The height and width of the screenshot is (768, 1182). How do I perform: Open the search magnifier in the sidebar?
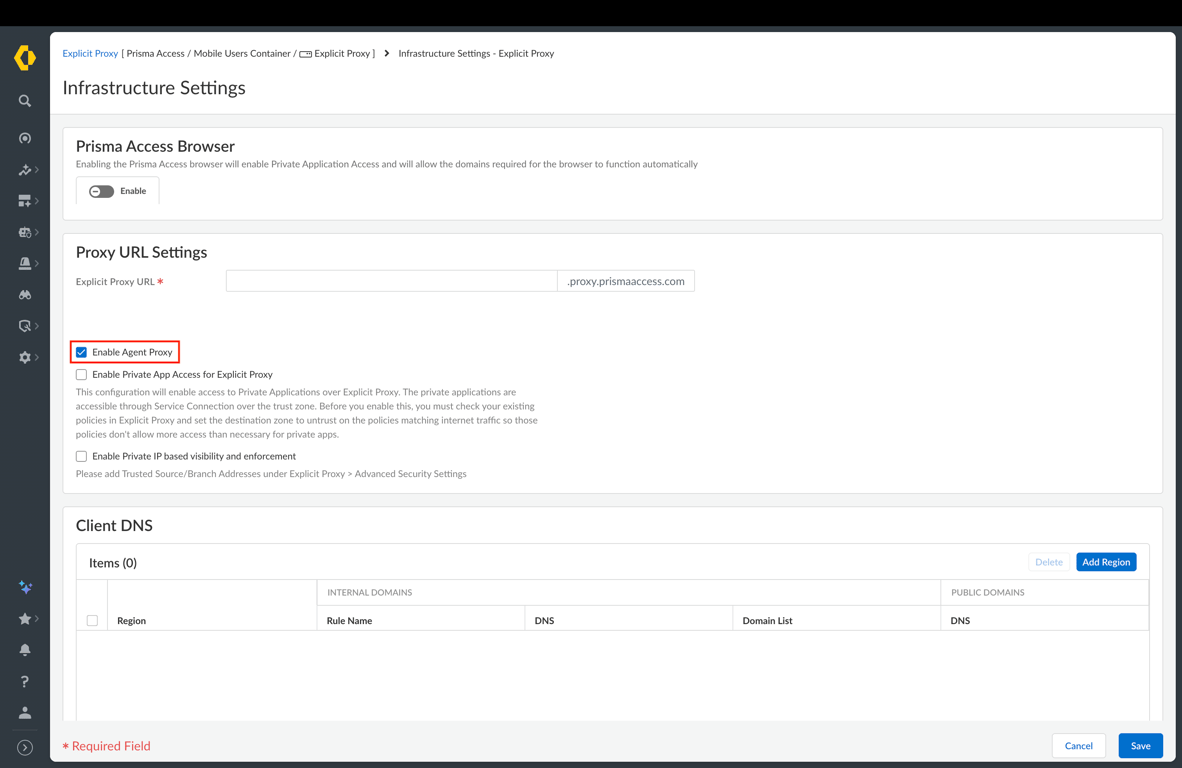(25, 101)
